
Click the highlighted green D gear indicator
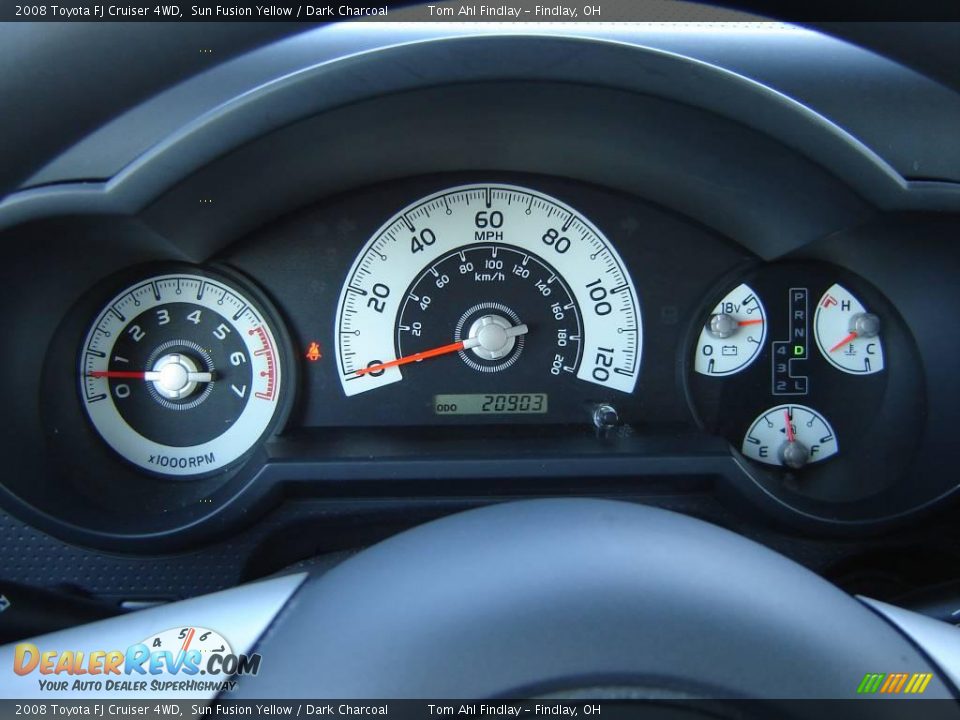click(798, 350)
